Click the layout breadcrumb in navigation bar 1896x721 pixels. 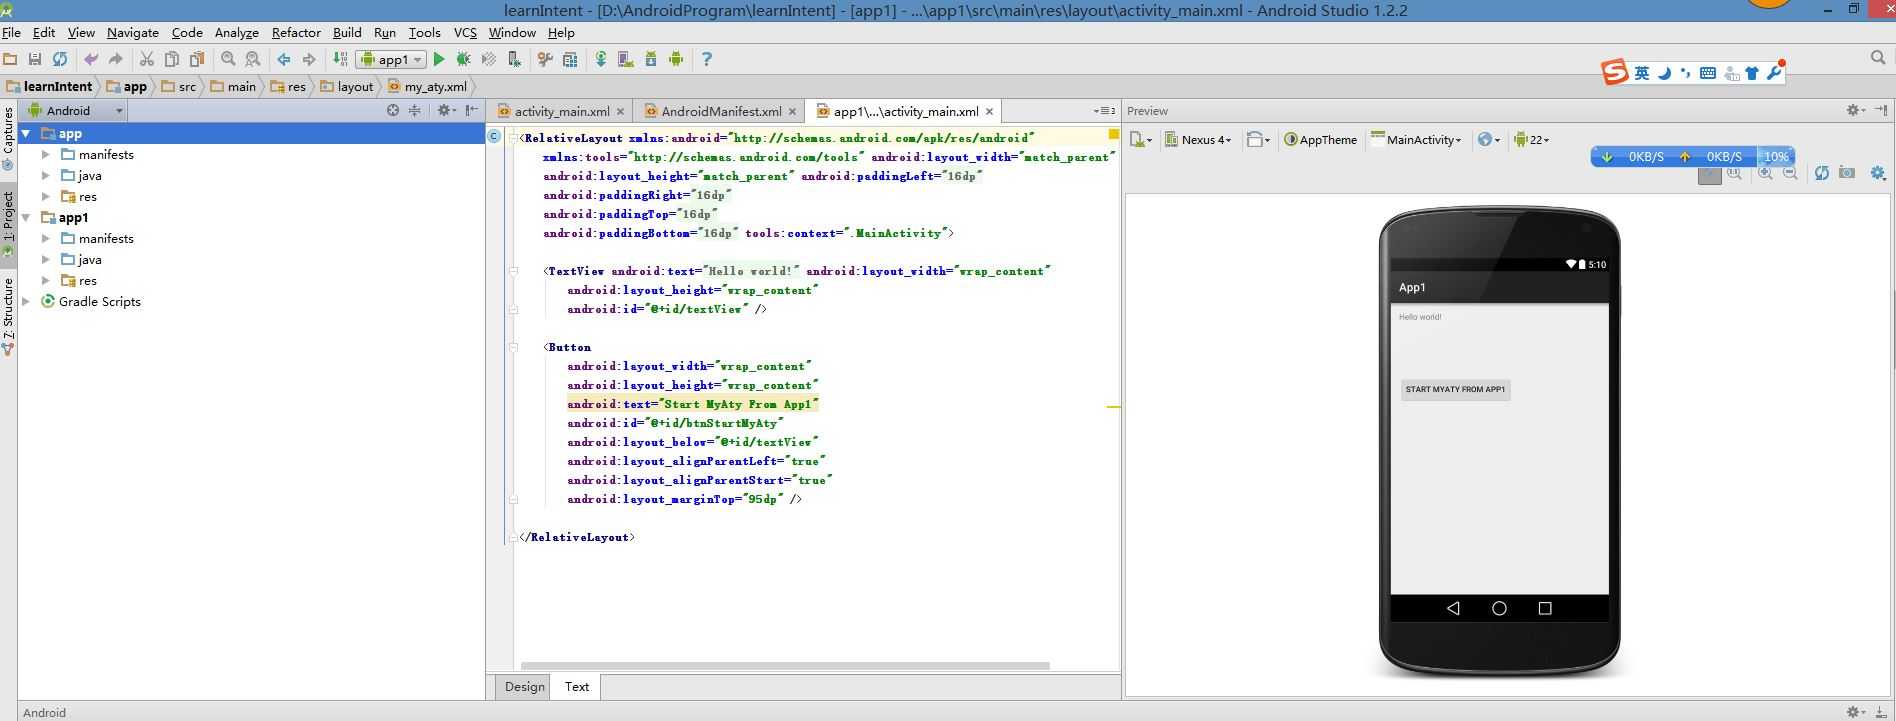[346, 87]
